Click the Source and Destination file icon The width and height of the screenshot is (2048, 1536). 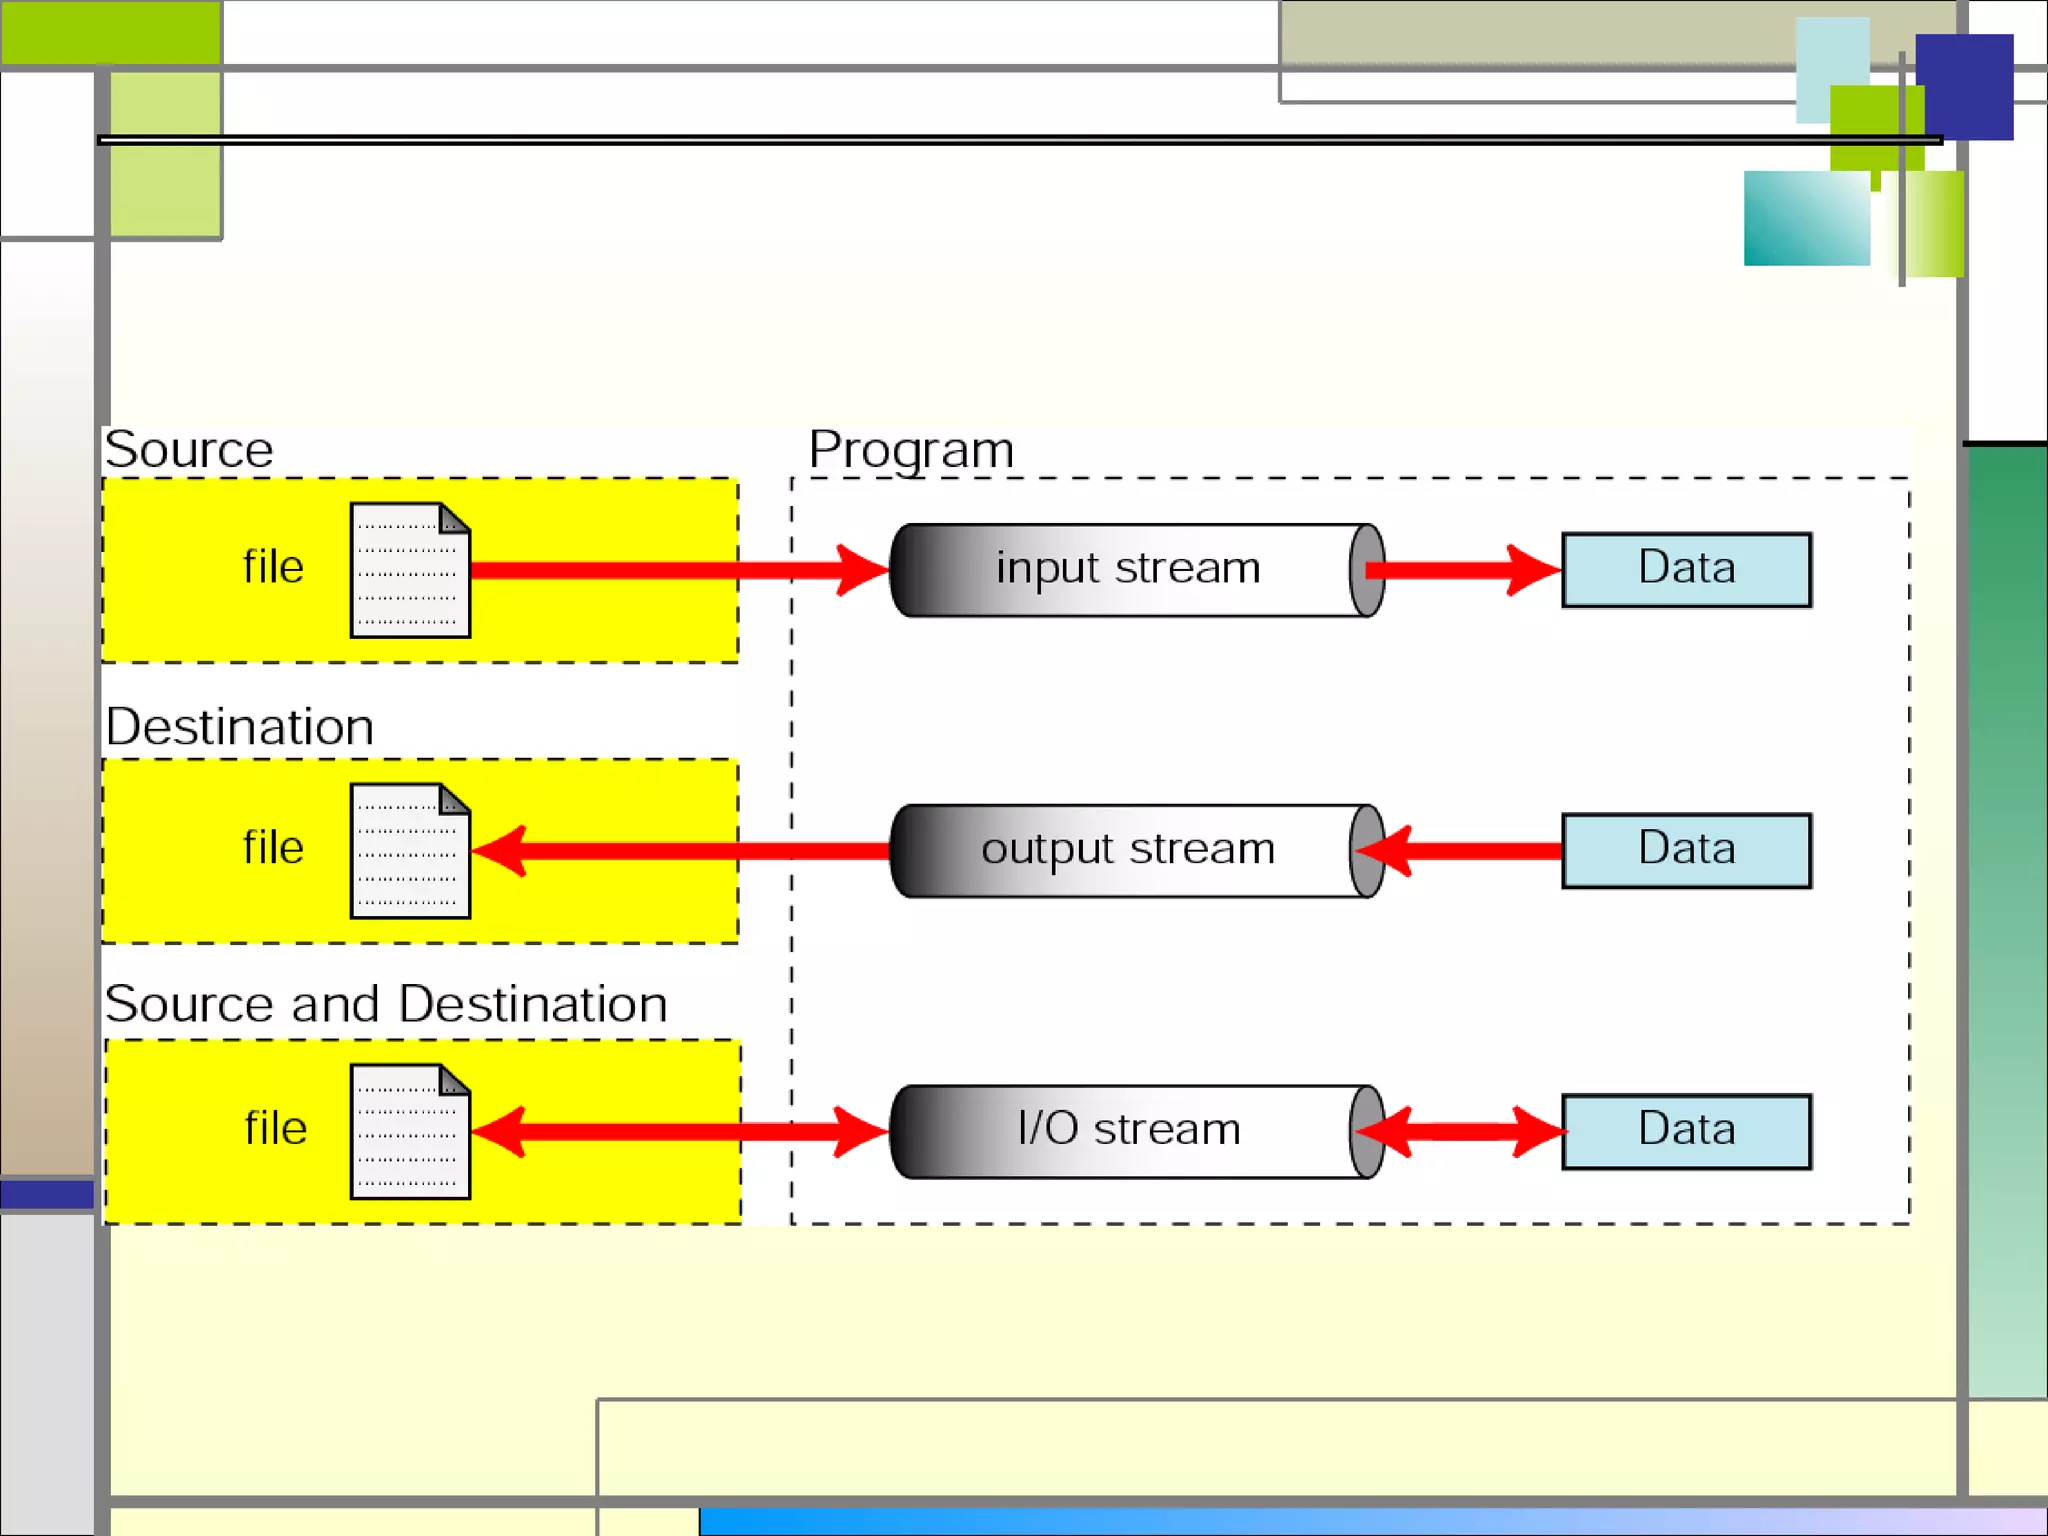pos(410,1131)
